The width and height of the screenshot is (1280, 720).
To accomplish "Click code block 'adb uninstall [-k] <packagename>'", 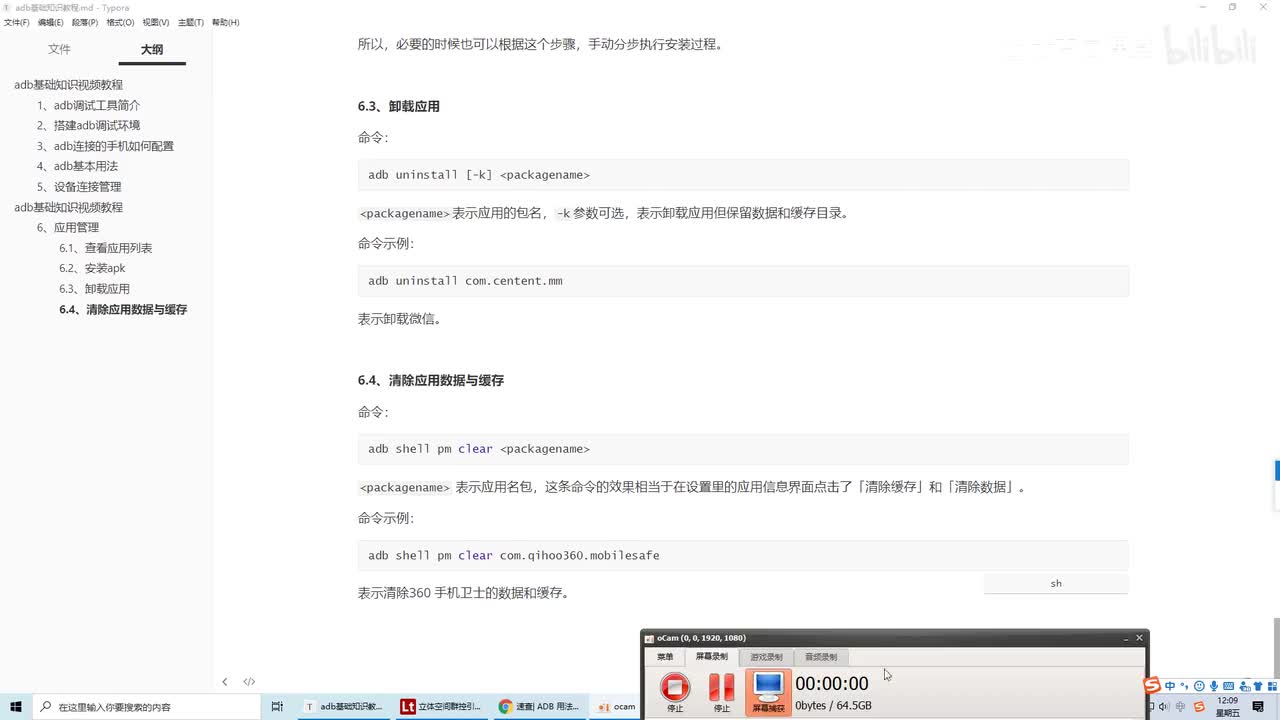I will [743, 175].
